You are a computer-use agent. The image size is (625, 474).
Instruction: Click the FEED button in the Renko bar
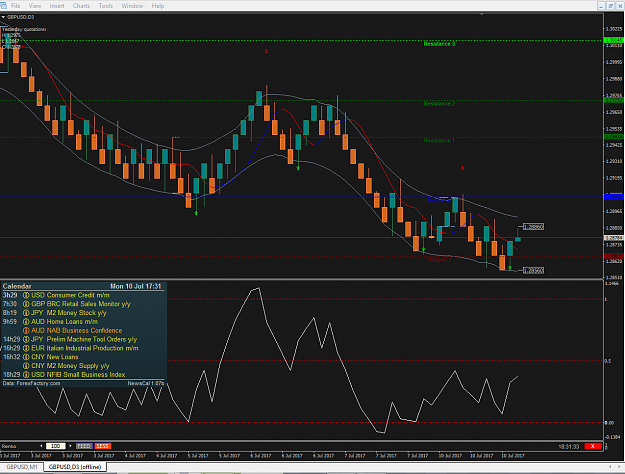tap(84, 446)
